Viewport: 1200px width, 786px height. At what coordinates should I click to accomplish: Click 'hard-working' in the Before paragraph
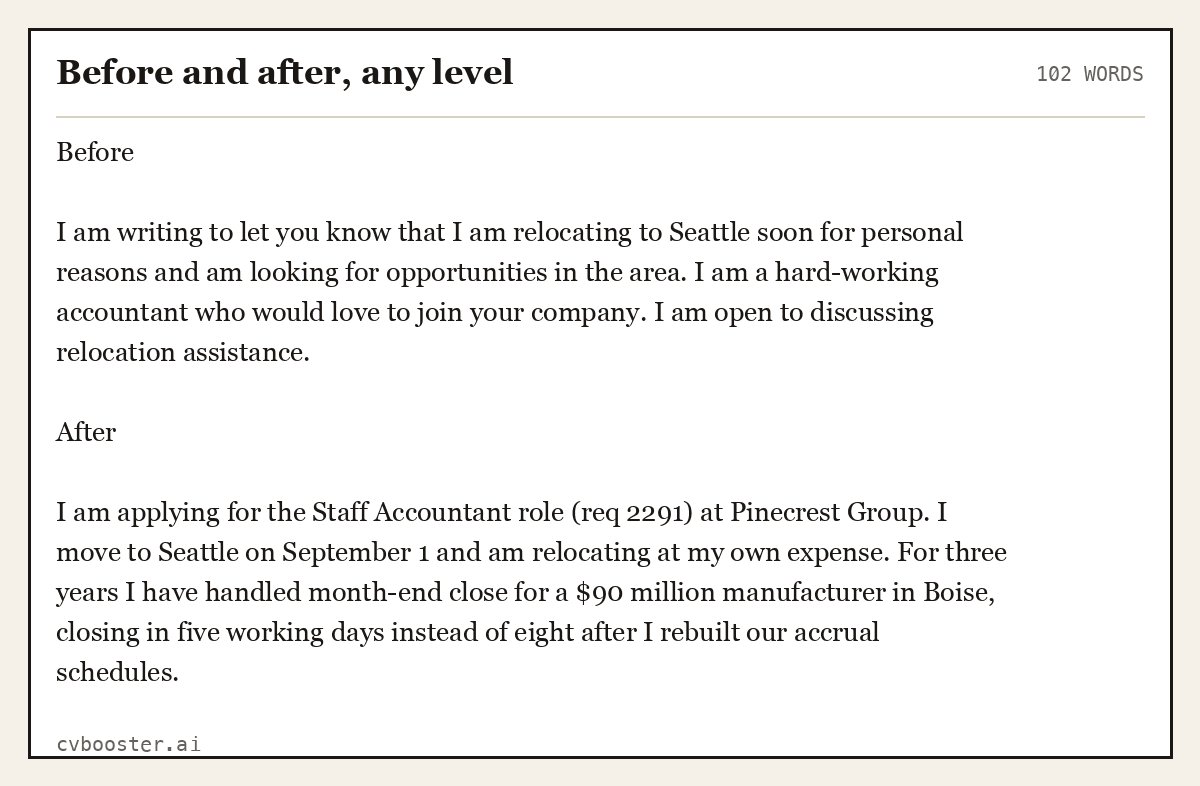click(x=857, y=272)
